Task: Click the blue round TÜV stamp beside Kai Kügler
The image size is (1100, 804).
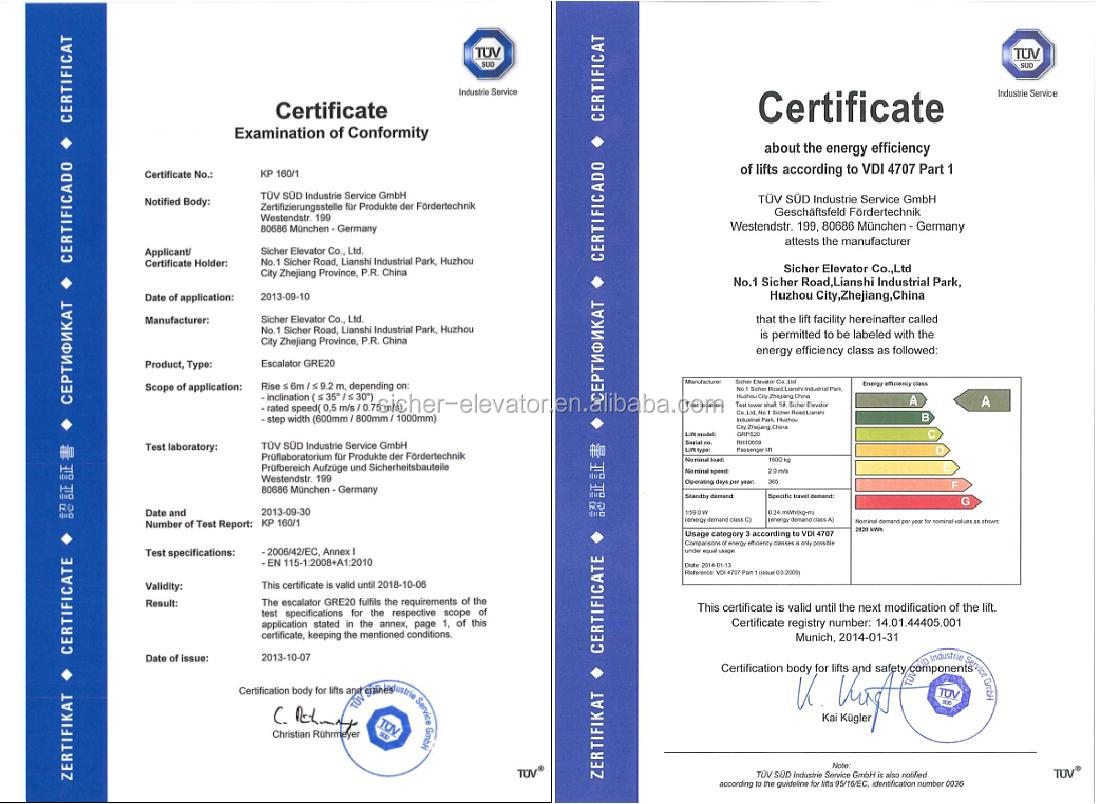Action: coord(948,696)
